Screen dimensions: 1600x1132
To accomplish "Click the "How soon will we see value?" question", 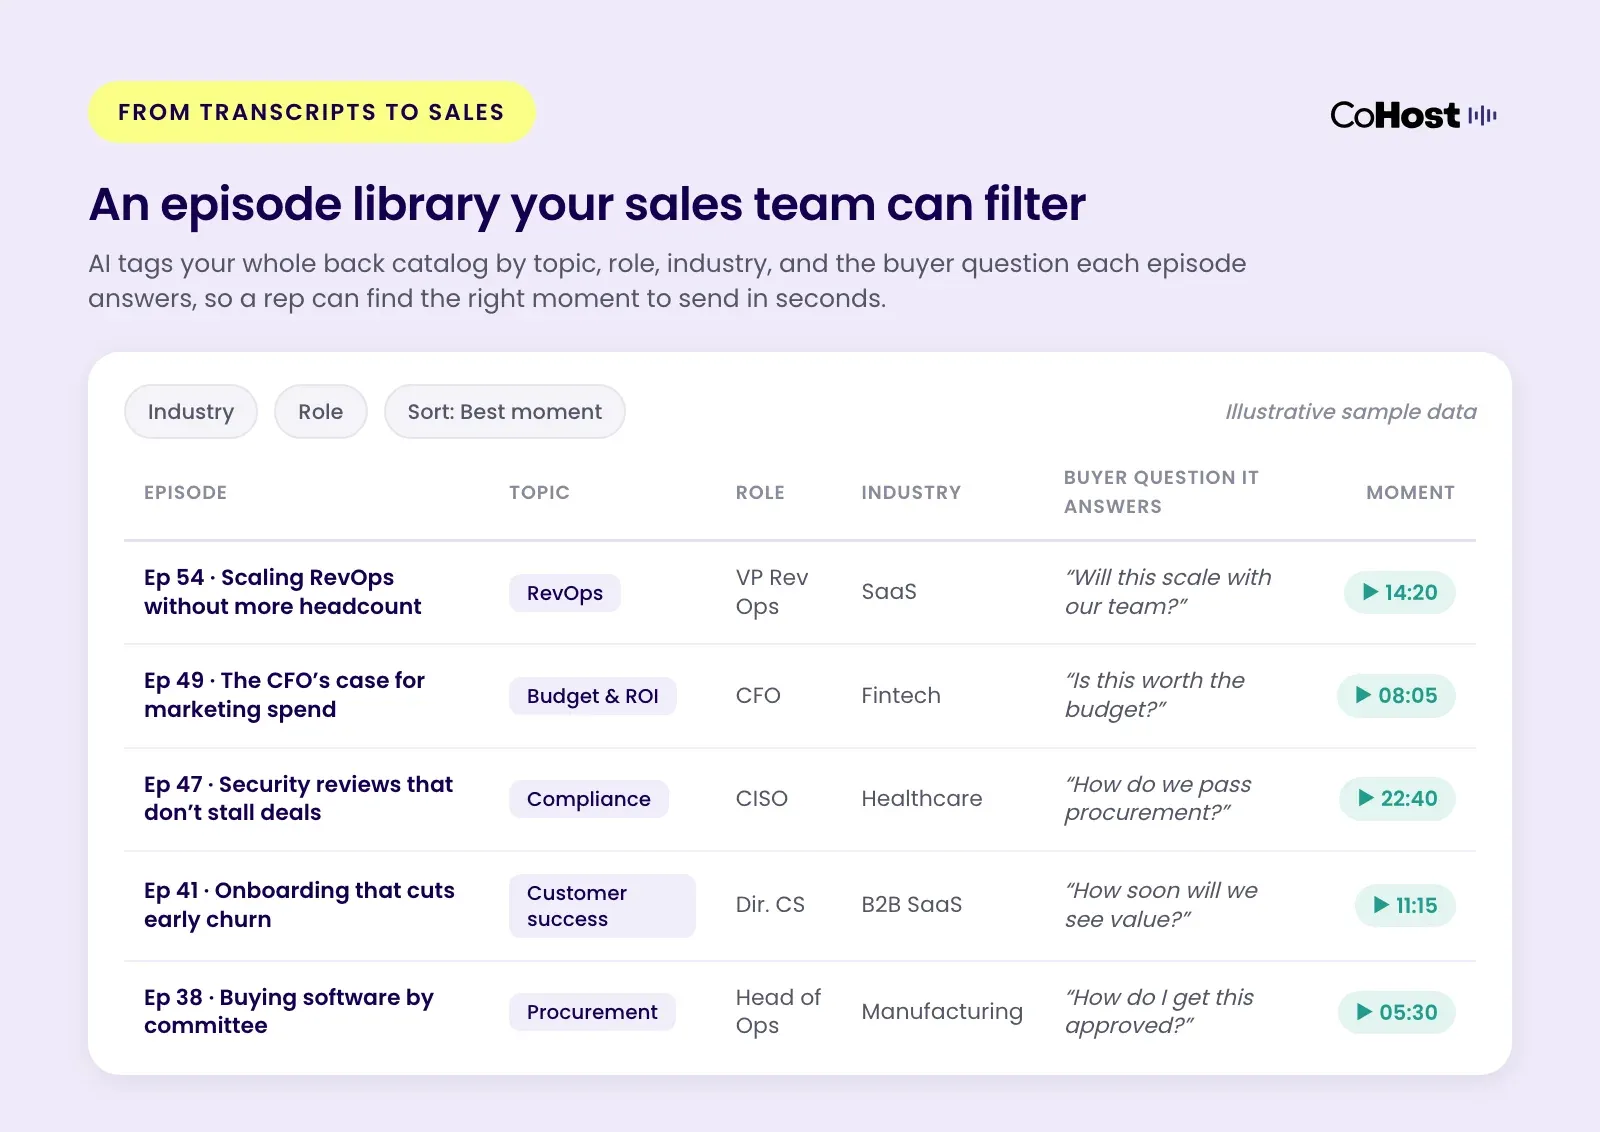I will 1161,905.
